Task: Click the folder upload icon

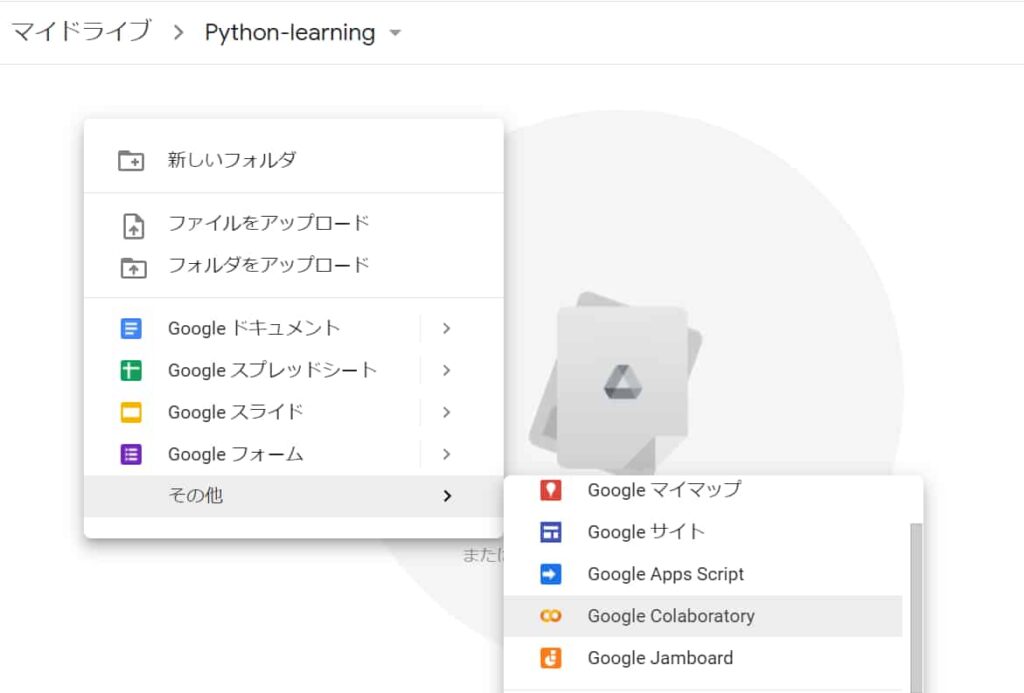Action: coord(131,266)
